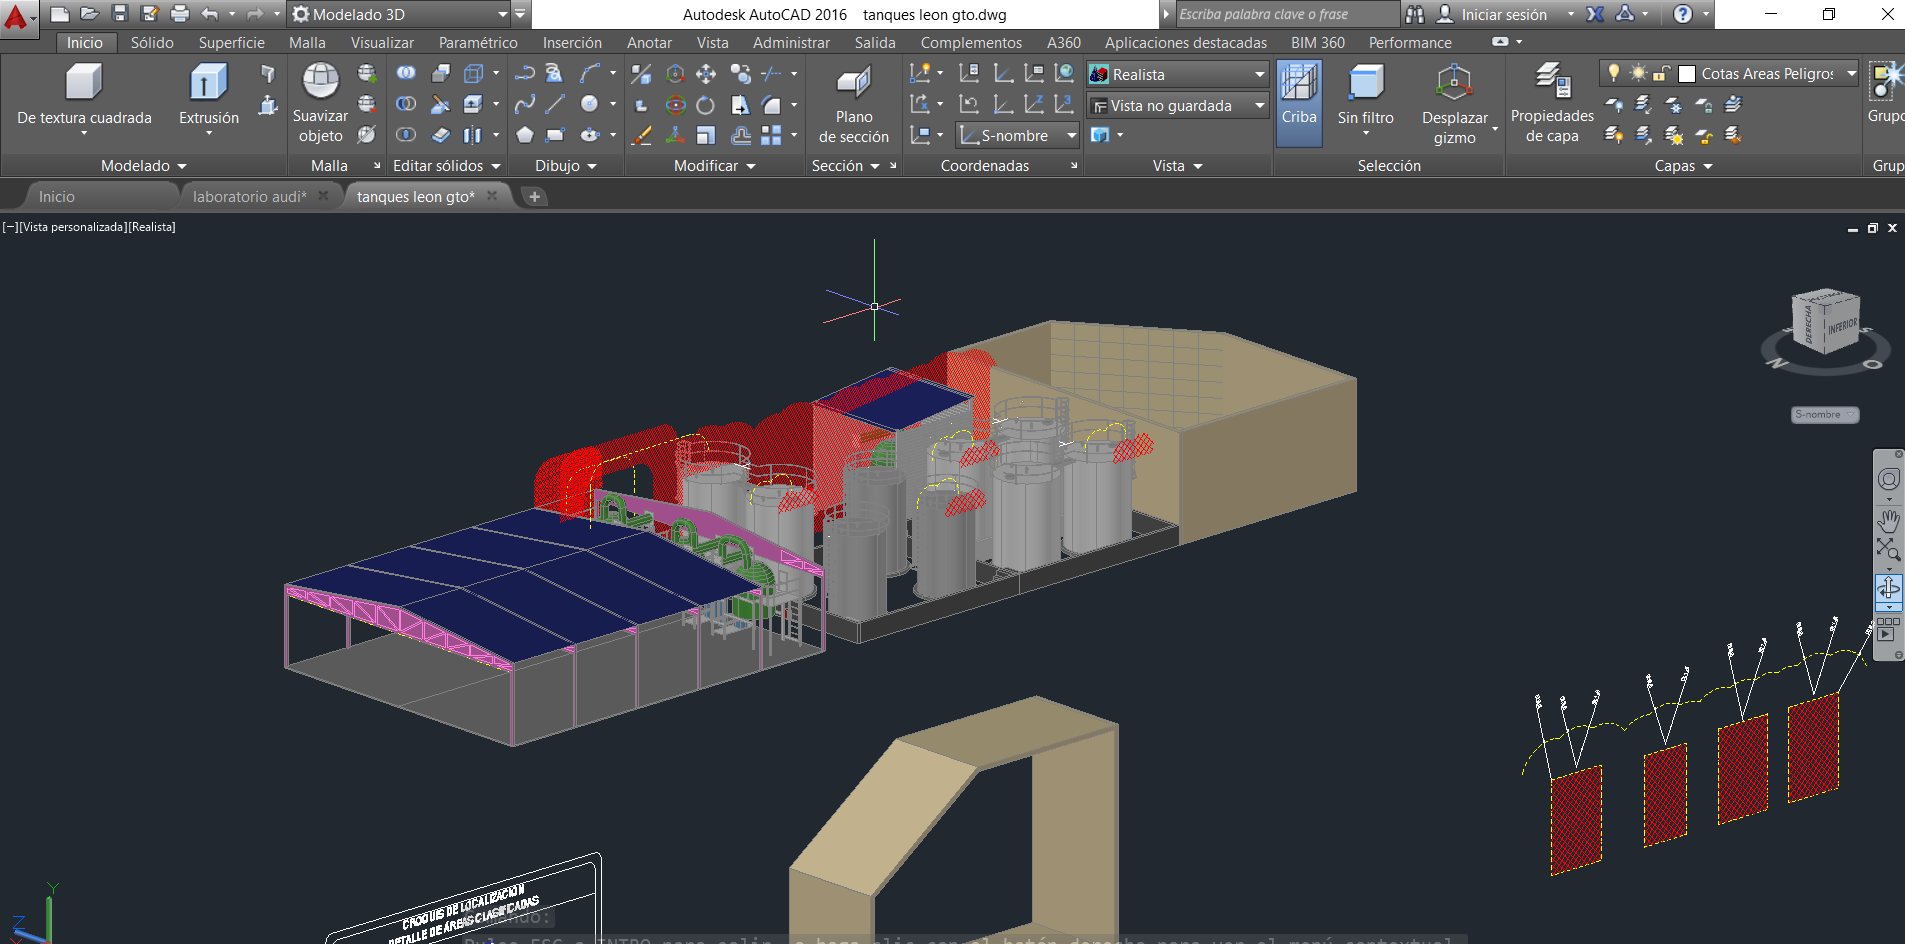Click the Sin filtro selection icon
The image size is (1905, 944).
[x=1365, y=83]
